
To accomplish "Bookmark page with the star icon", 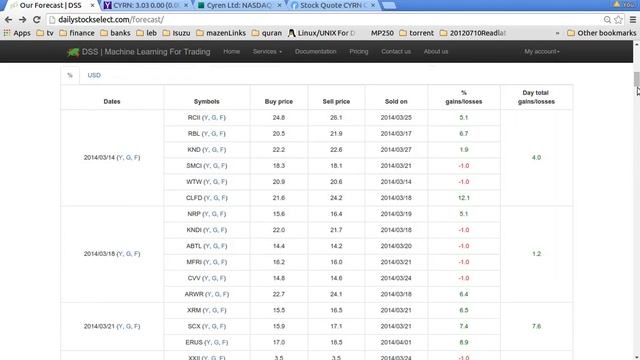I will [618, 20].
